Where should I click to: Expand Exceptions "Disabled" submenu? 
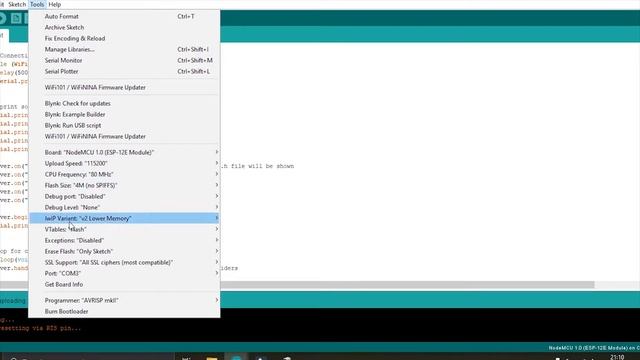pos(124,240)
